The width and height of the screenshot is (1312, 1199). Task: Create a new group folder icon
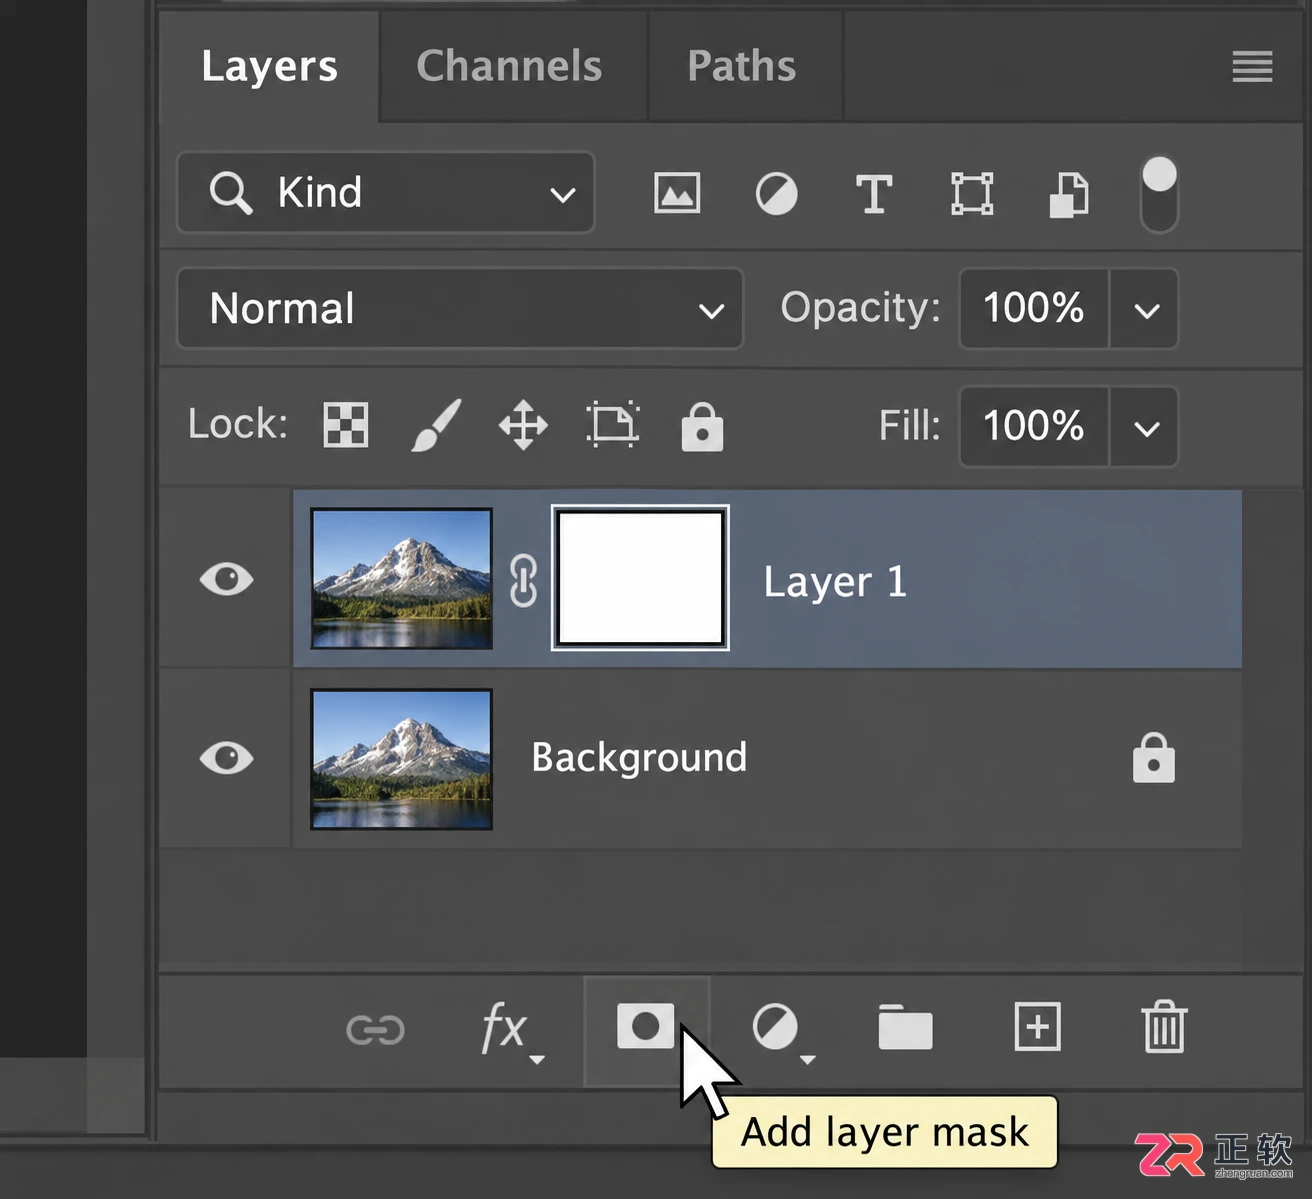(x=905, y=1028)
